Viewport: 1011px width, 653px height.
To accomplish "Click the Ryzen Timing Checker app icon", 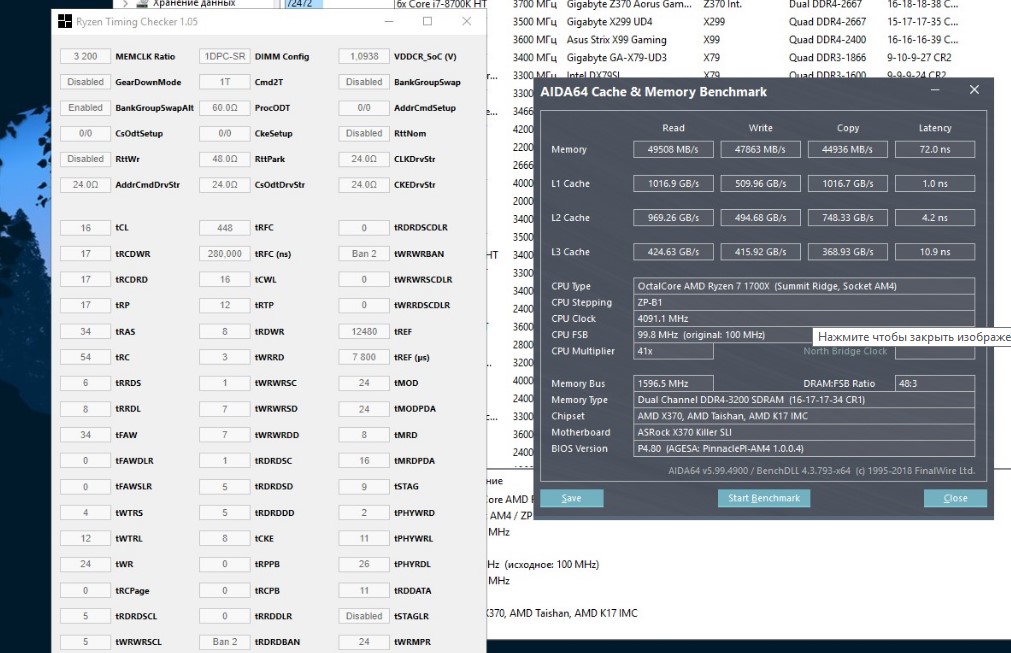I will click(65, 21).
